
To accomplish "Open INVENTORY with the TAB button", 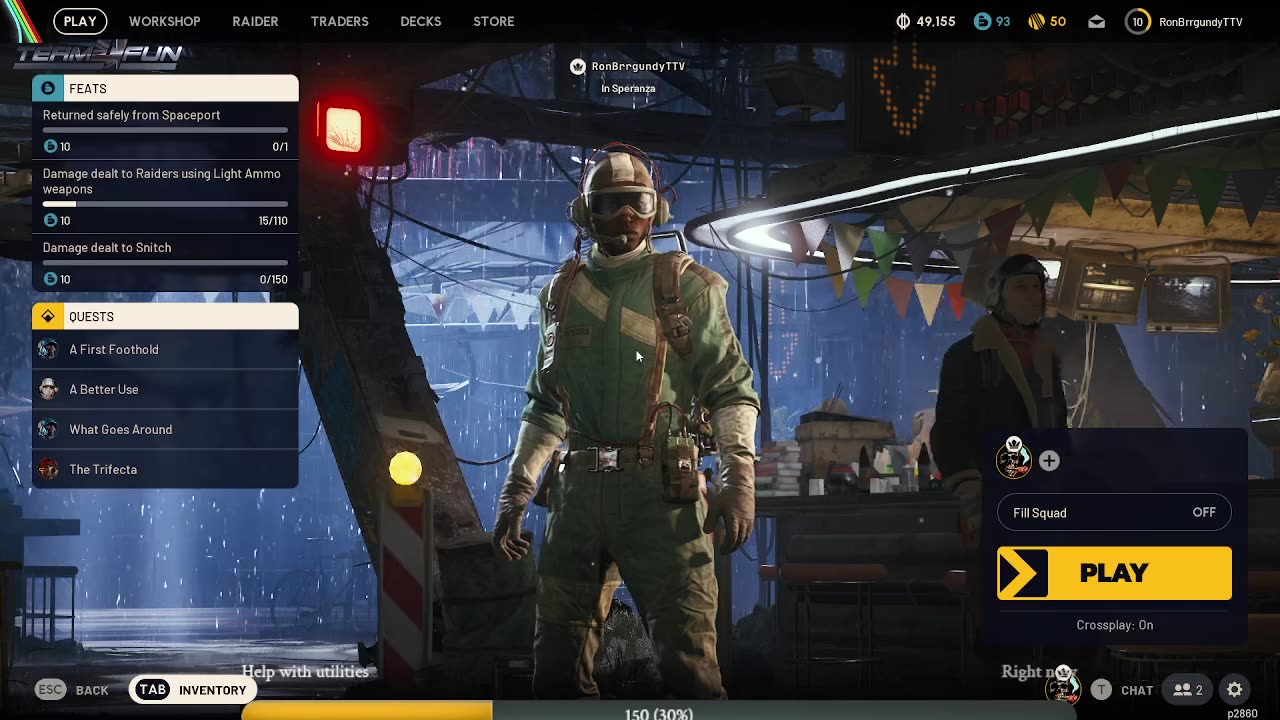I will pyautogui.click(x=191, y=690).
